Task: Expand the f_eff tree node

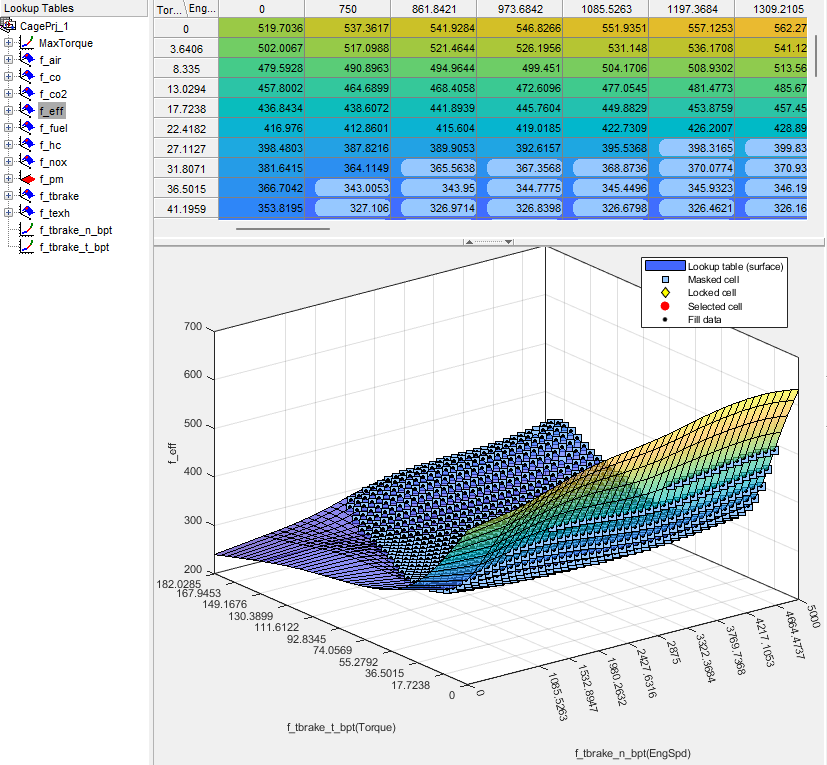Action: [9, 111]
